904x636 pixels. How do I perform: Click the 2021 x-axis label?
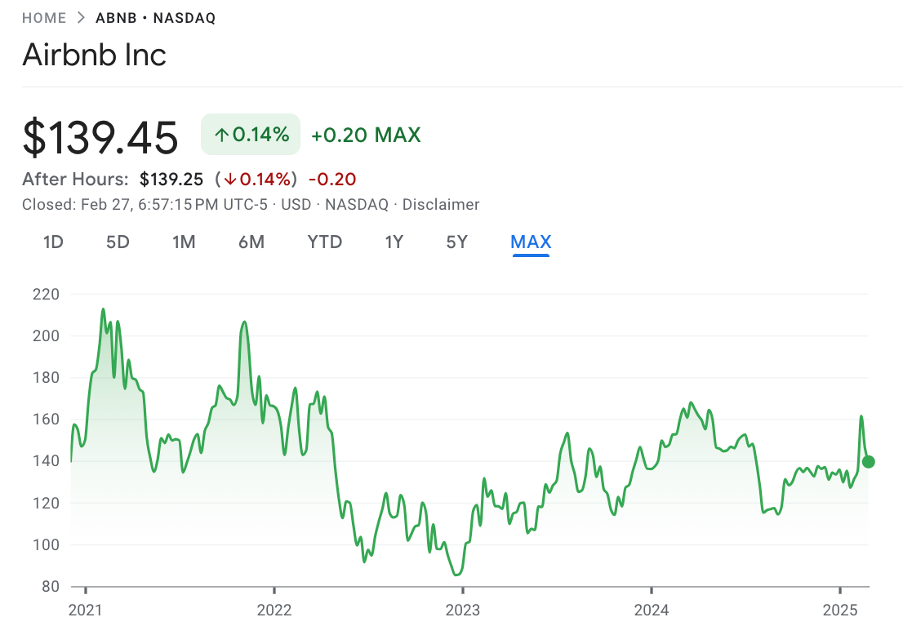click(x=85, y=610)
